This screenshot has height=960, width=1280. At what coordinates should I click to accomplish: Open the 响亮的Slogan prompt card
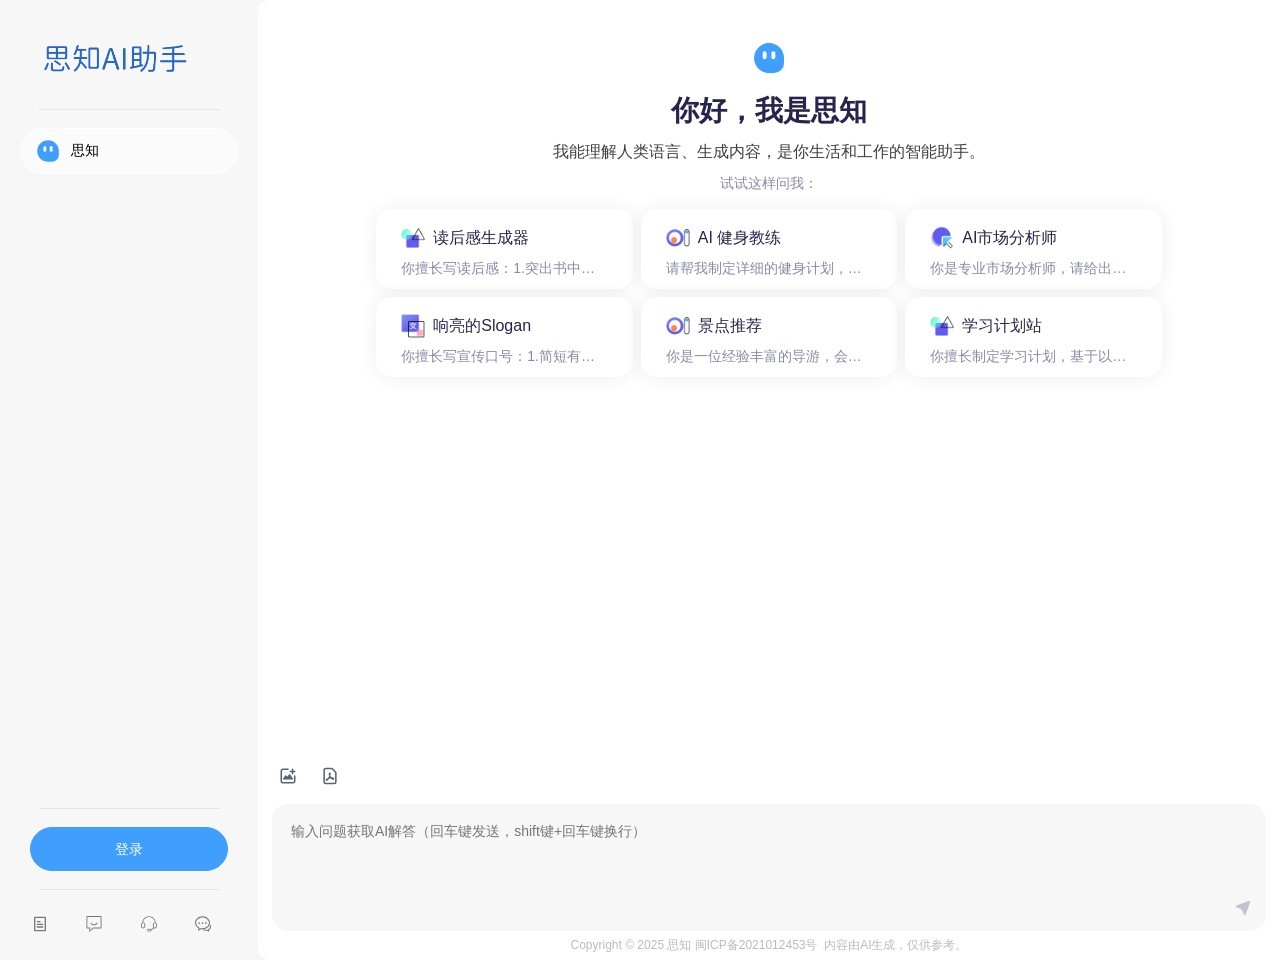tap(504, 337)
